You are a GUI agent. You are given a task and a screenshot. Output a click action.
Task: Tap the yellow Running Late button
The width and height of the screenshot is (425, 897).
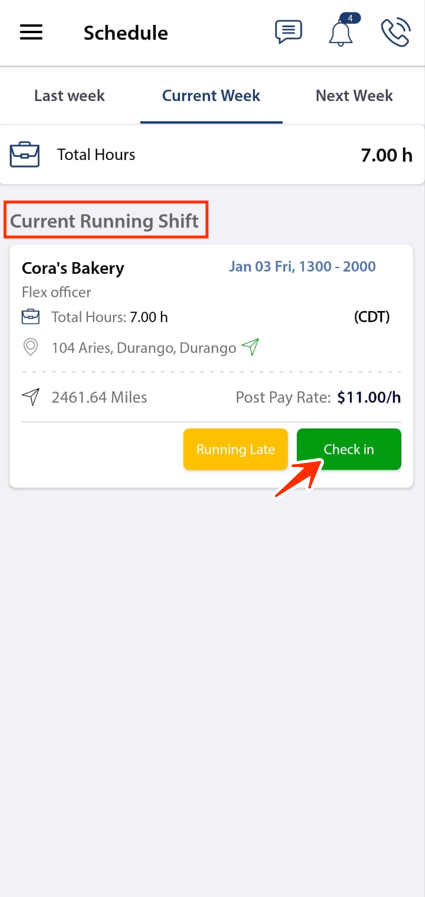pos(236,449)
